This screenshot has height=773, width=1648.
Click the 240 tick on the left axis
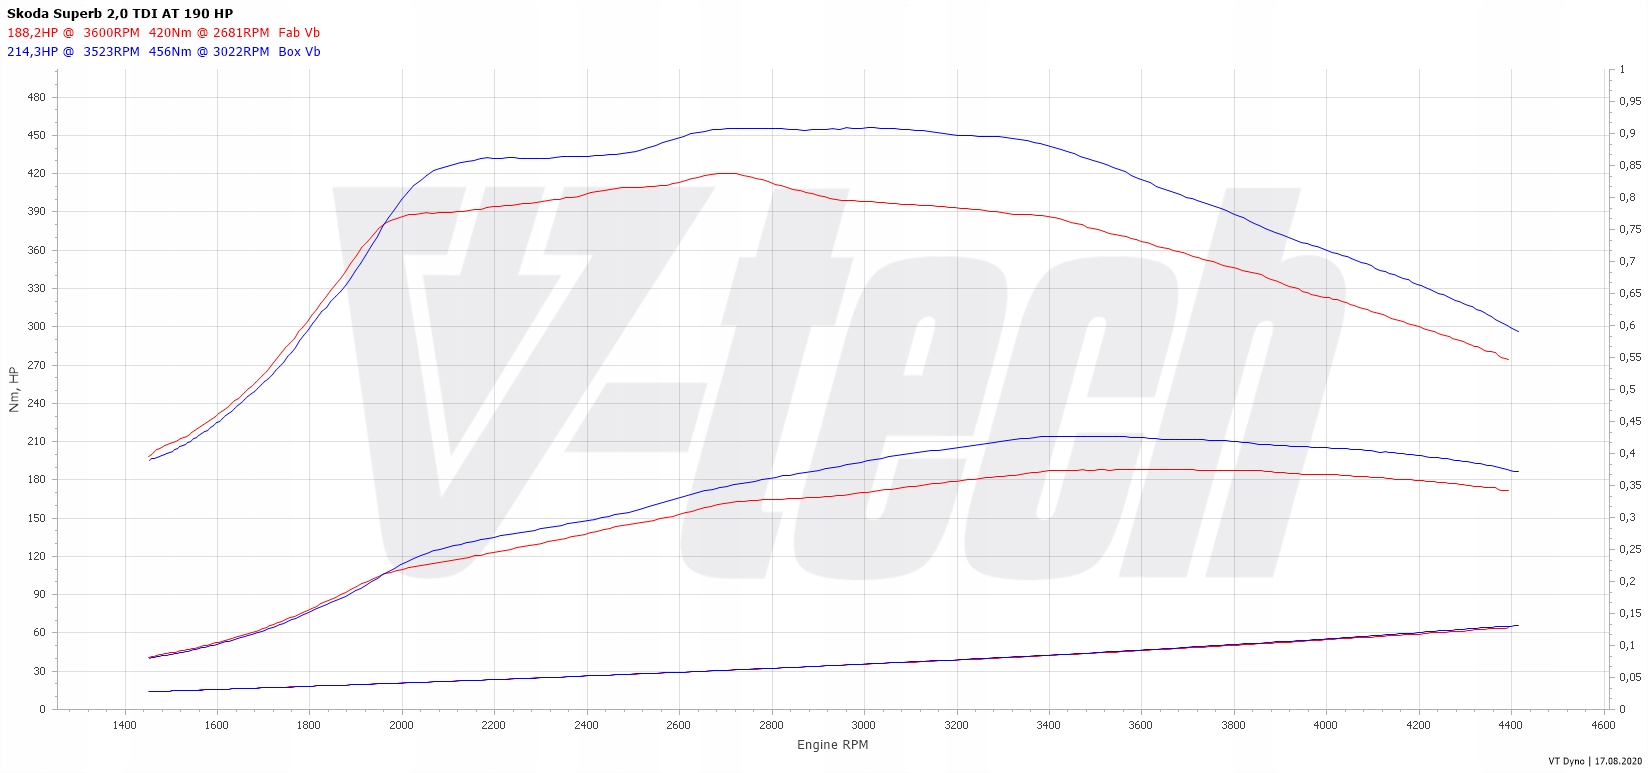(36, 403)
